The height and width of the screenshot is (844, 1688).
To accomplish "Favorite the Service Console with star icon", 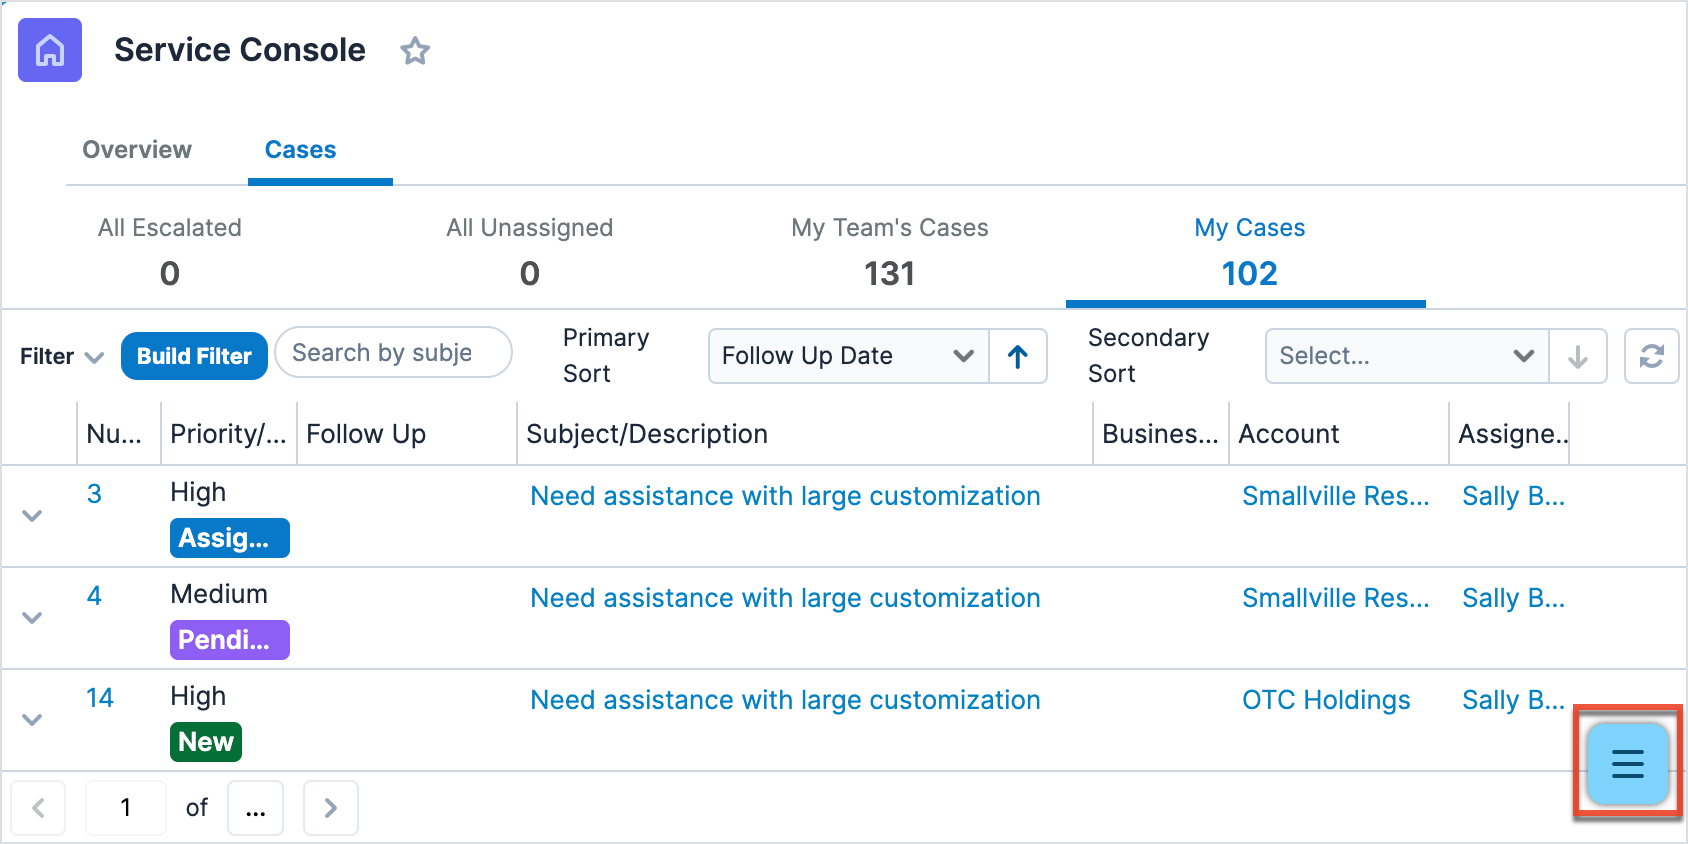I will [x=415, y=50].
